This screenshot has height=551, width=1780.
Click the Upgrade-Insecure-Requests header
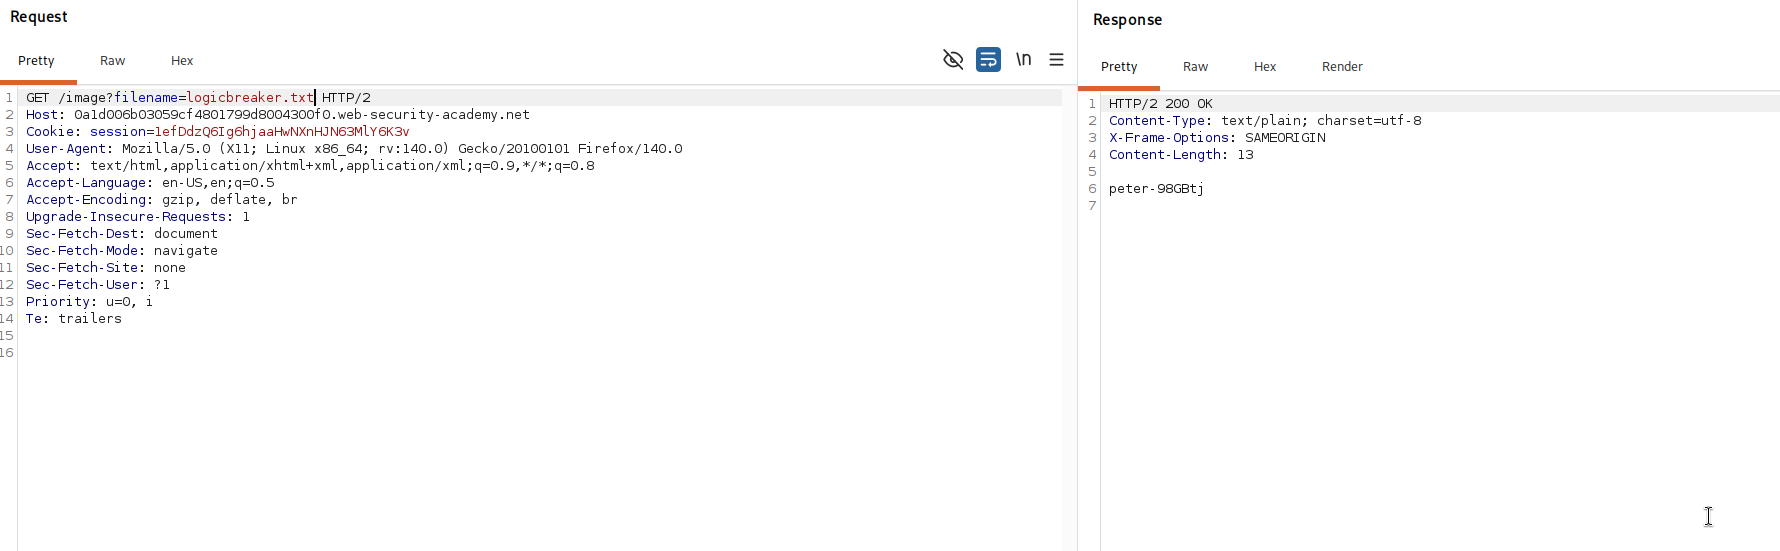[x=138, y=217]
